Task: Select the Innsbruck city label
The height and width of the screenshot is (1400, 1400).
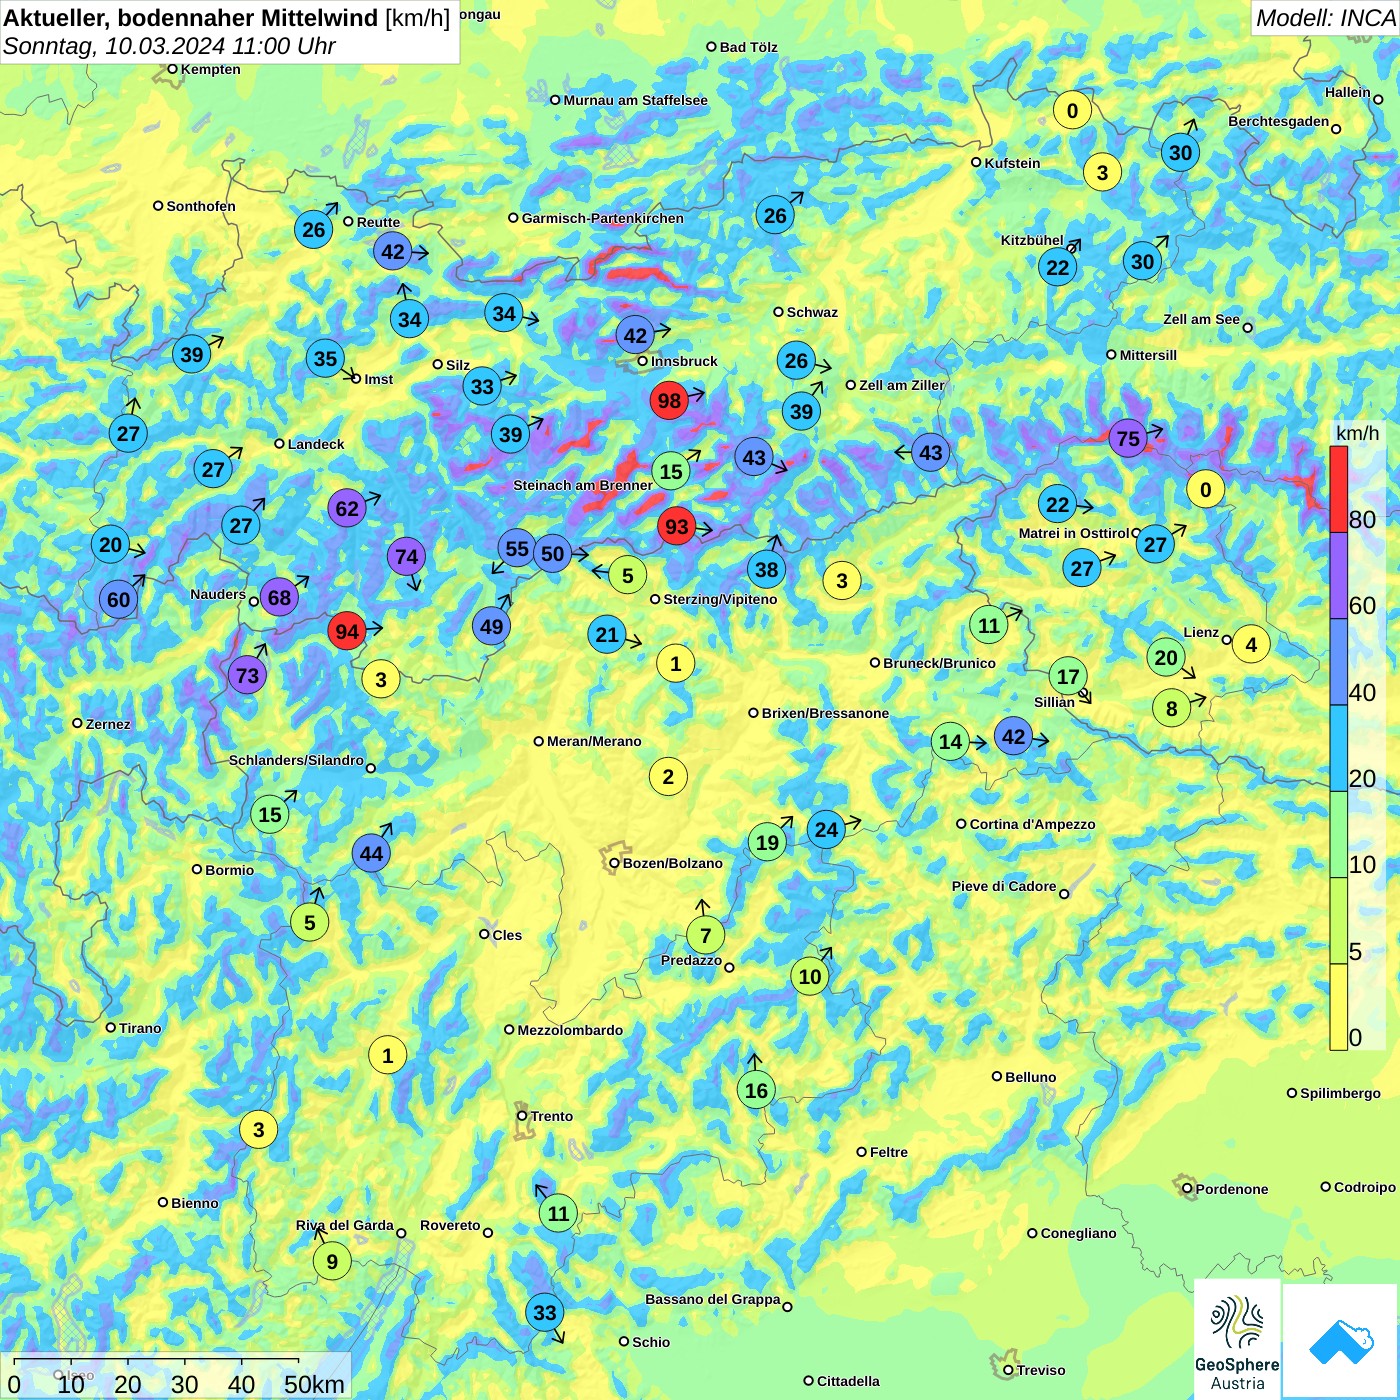Action: point(684,361)
